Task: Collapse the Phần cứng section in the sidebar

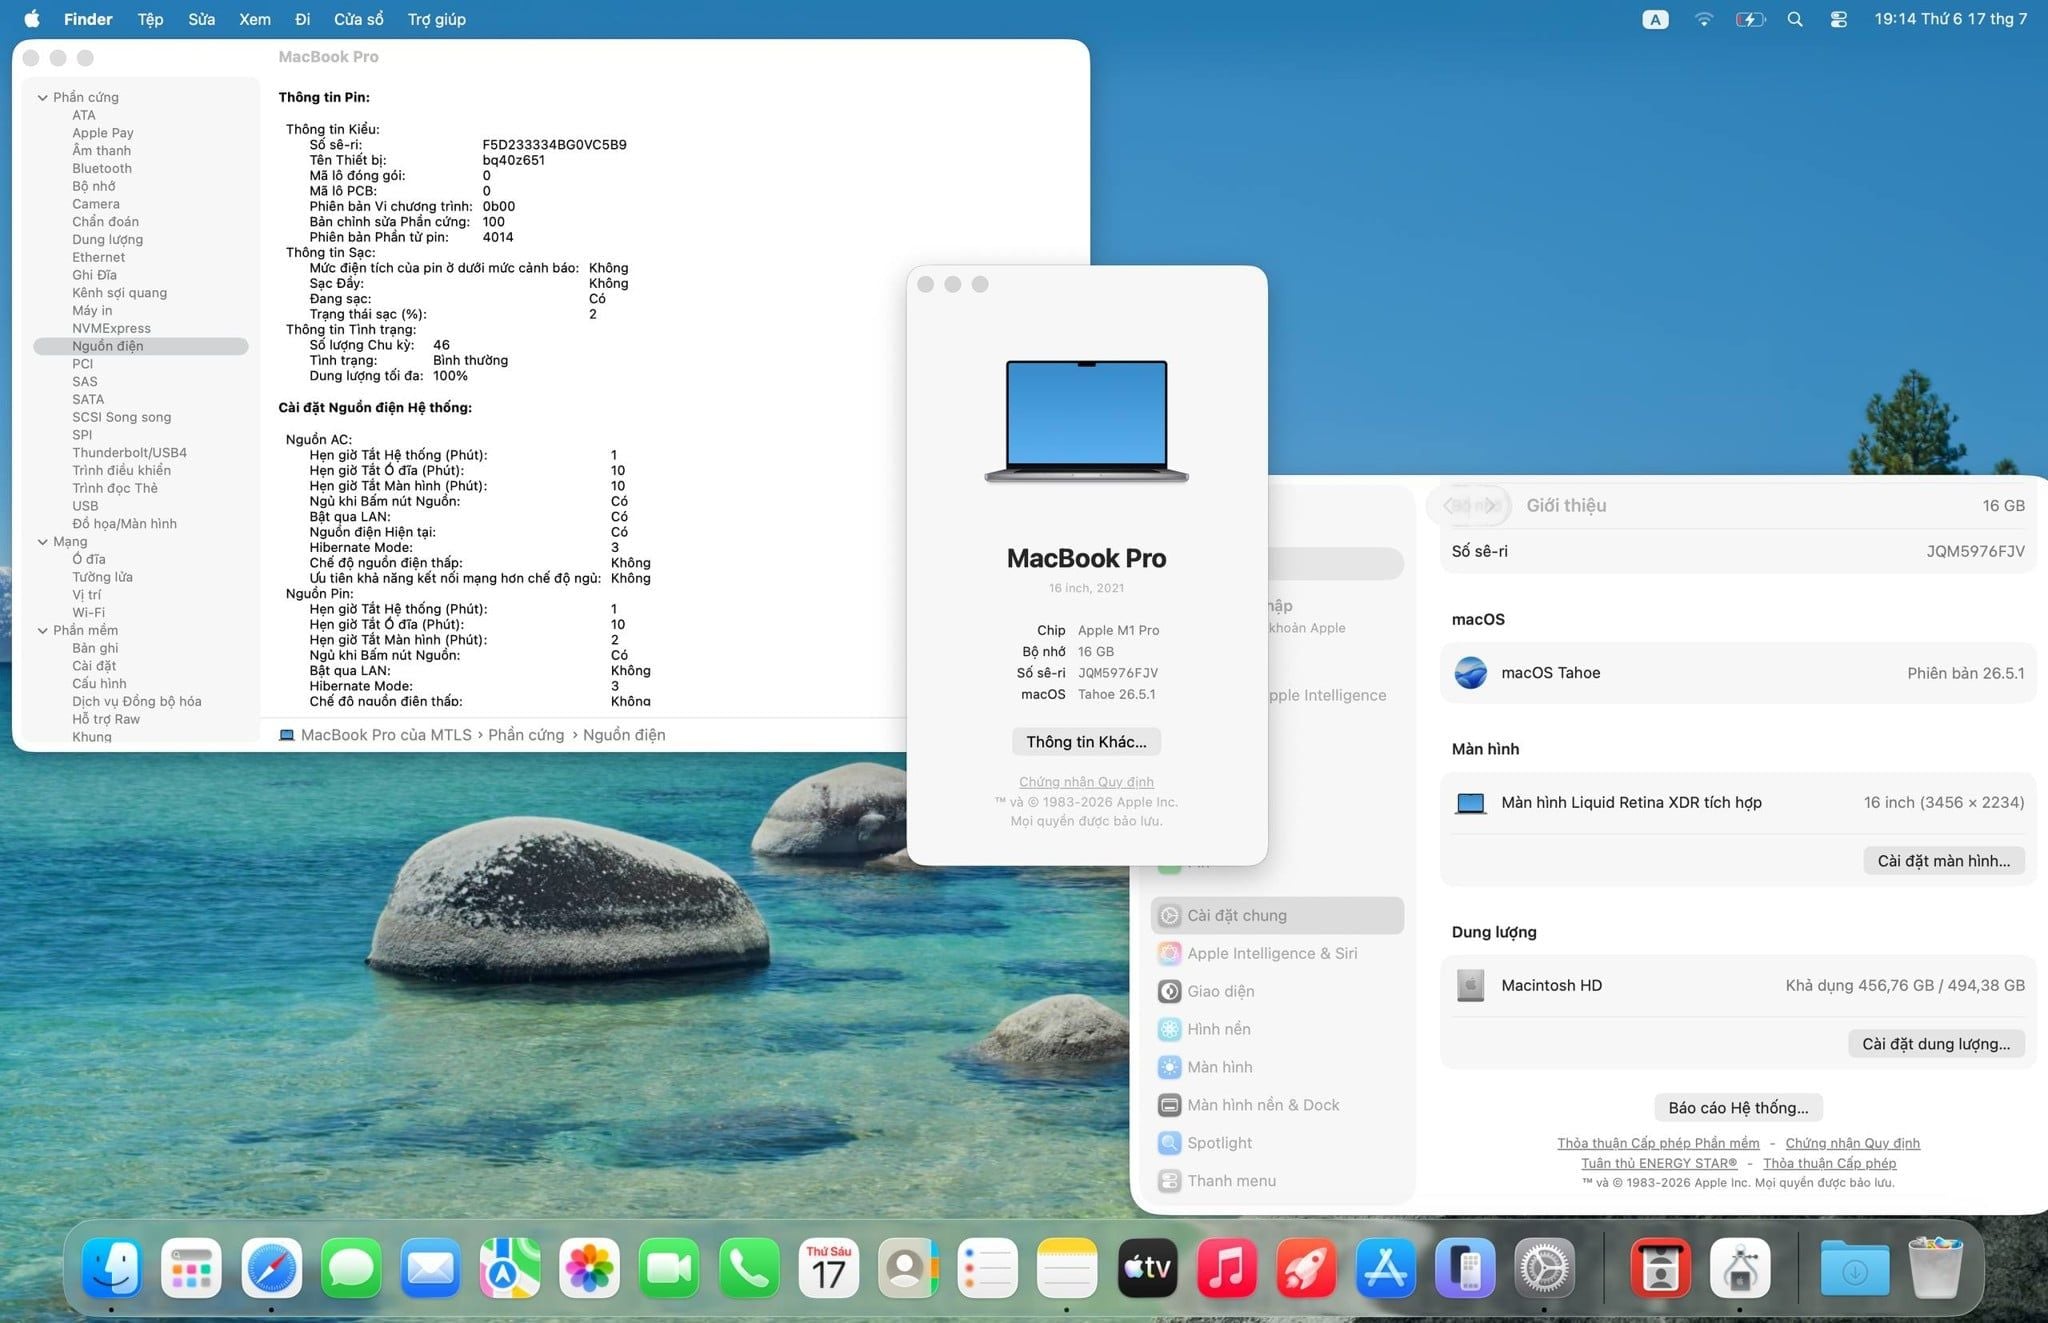Action: (42, 97)
